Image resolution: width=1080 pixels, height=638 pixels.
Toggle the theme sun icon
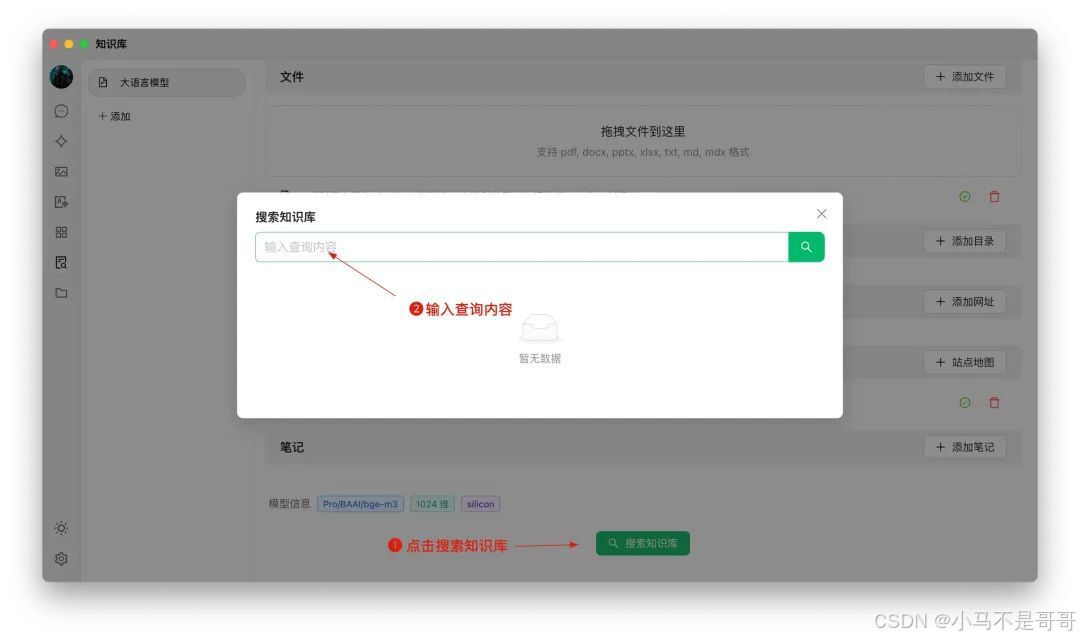(61, 528)
